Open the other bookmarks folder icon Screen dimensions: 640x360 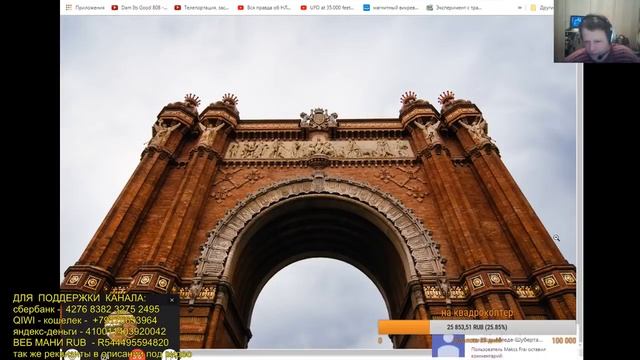click(533, 7)
